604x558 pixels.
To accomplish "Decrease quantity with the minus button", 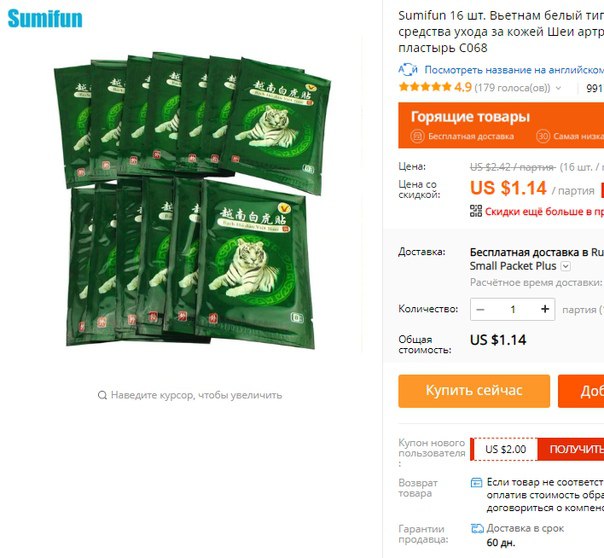I will (x=480, y=309).
